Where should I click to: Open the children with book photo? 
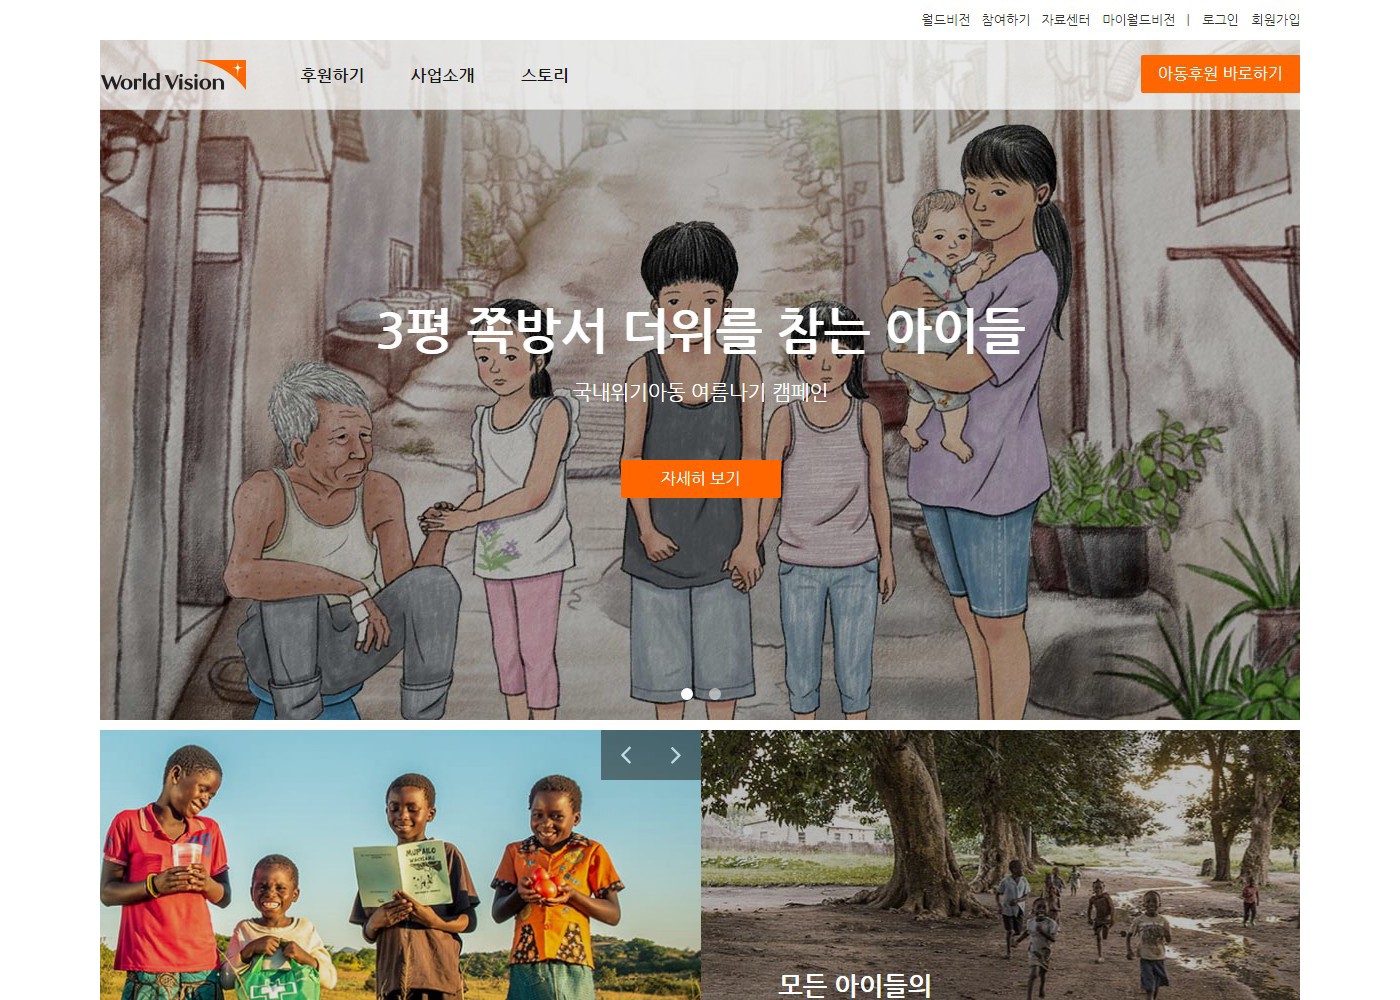400,865
